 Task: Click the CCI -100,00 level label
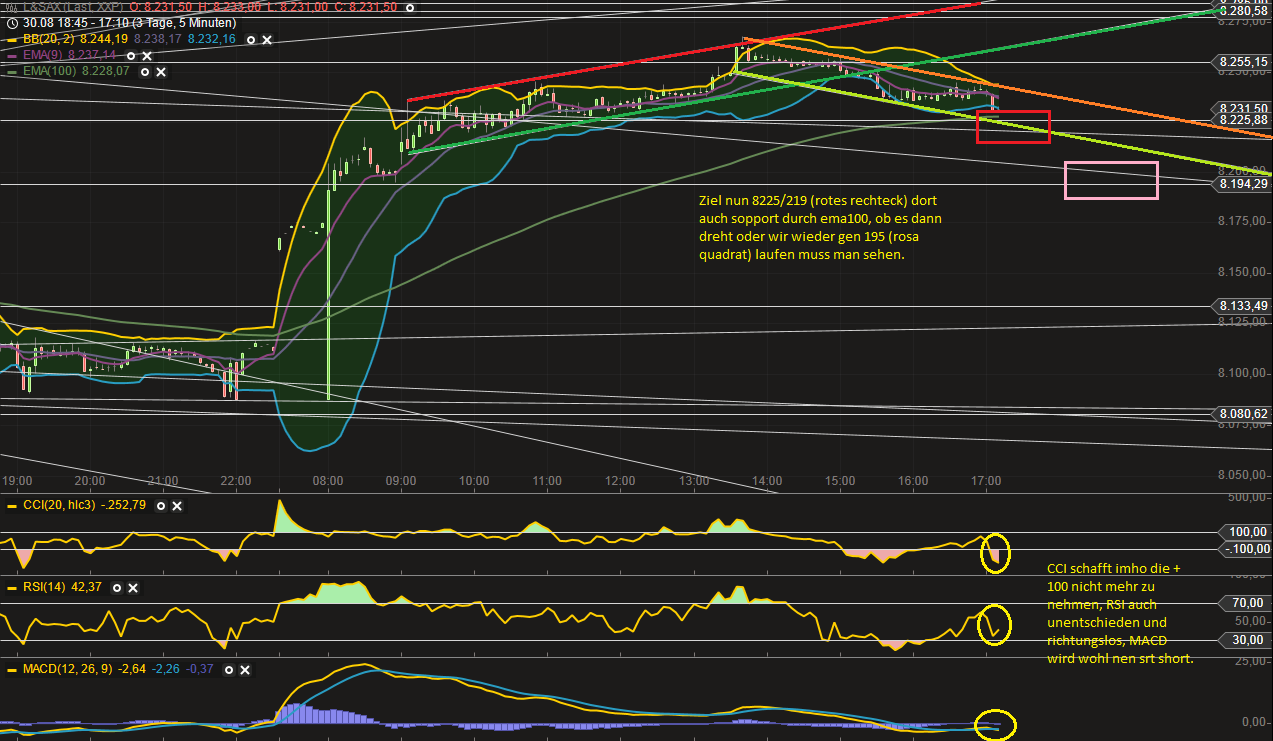pyautogui.click(x=1246, y=549)
